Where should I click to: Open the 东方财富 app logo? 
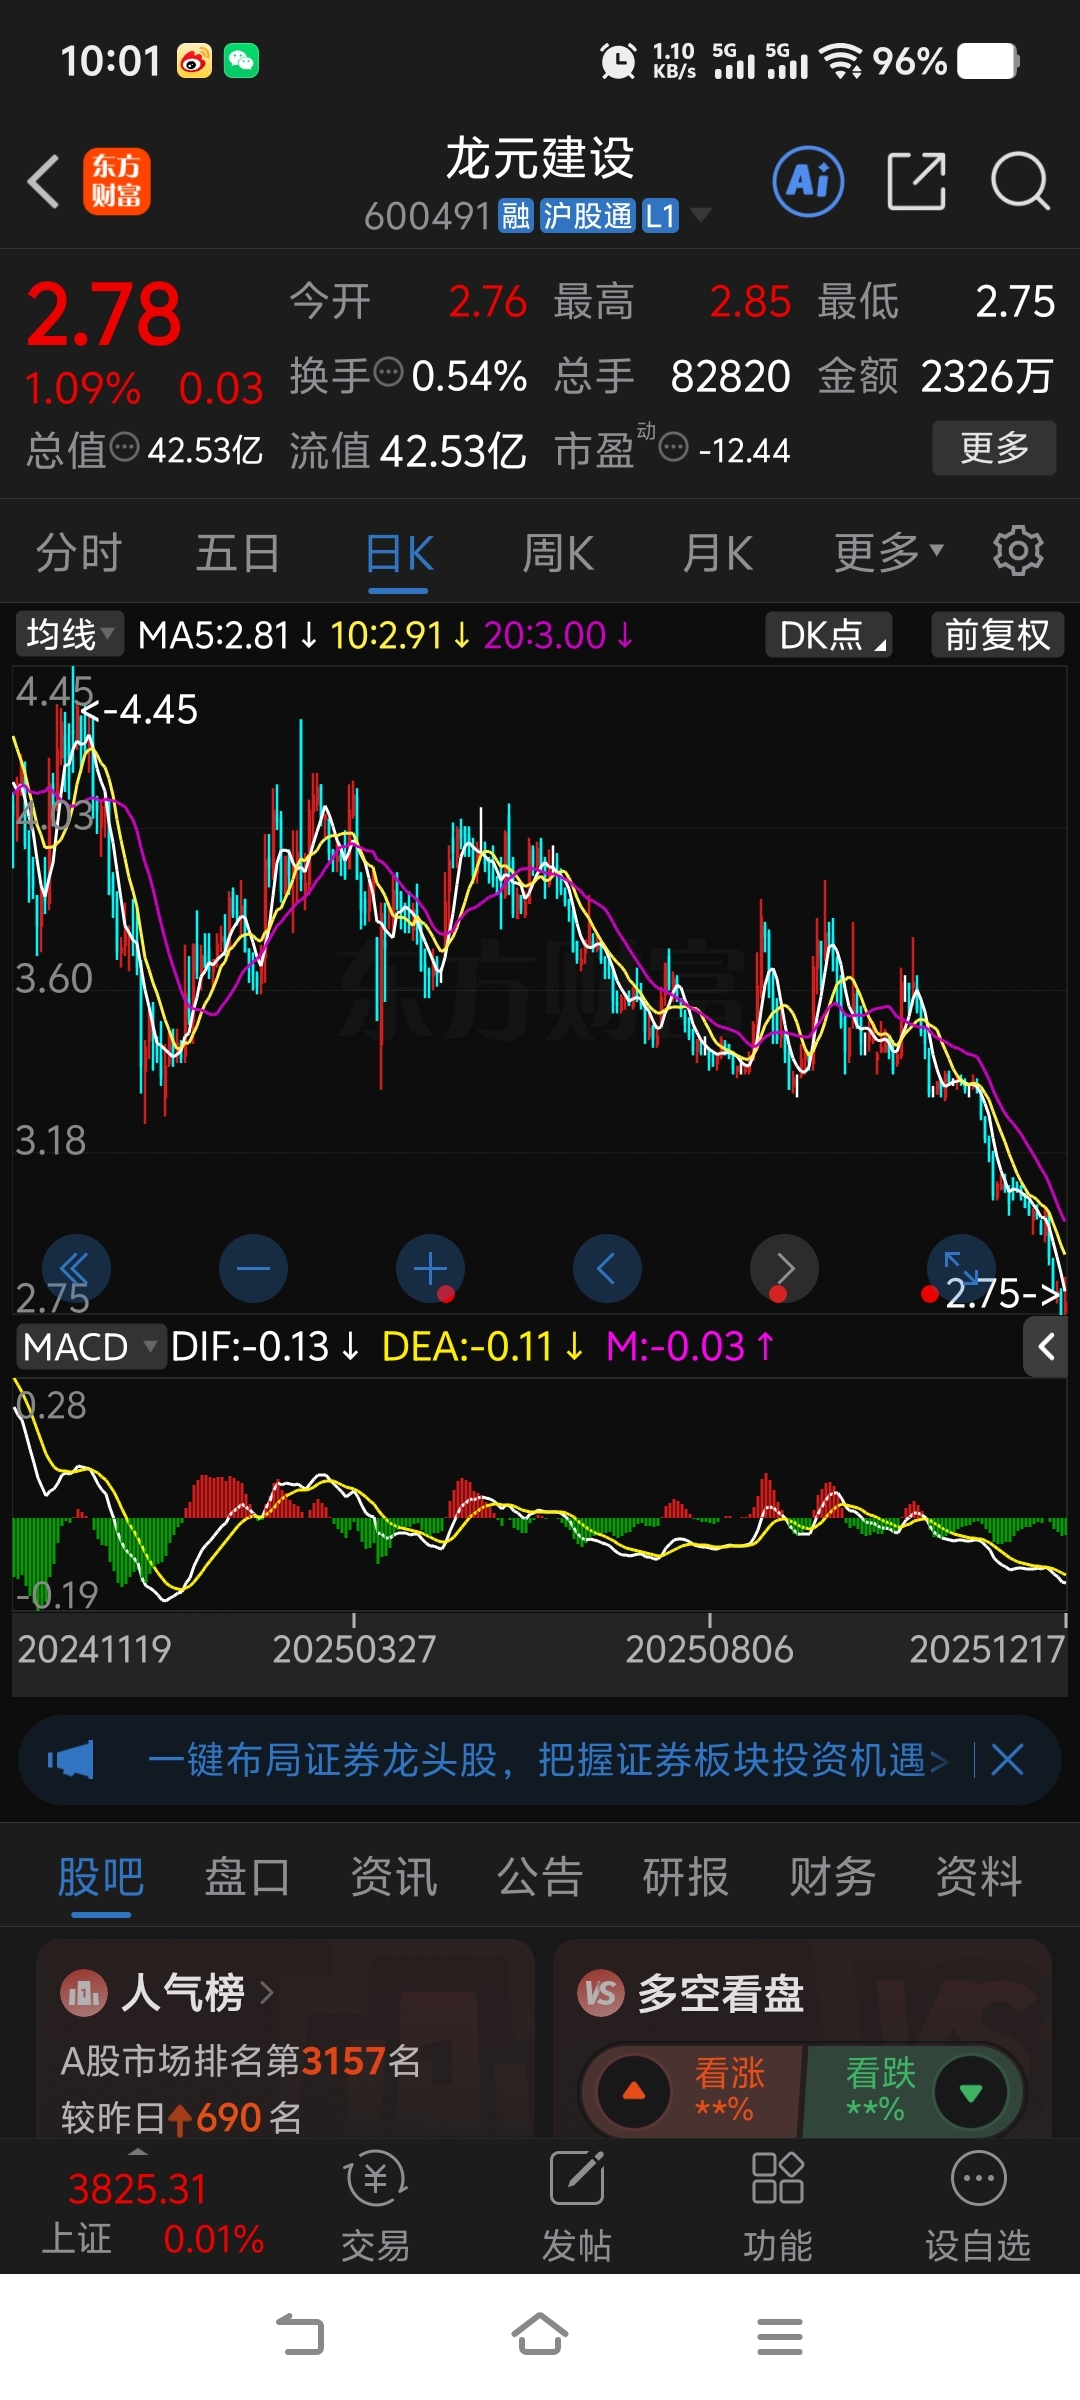point(117,182)
